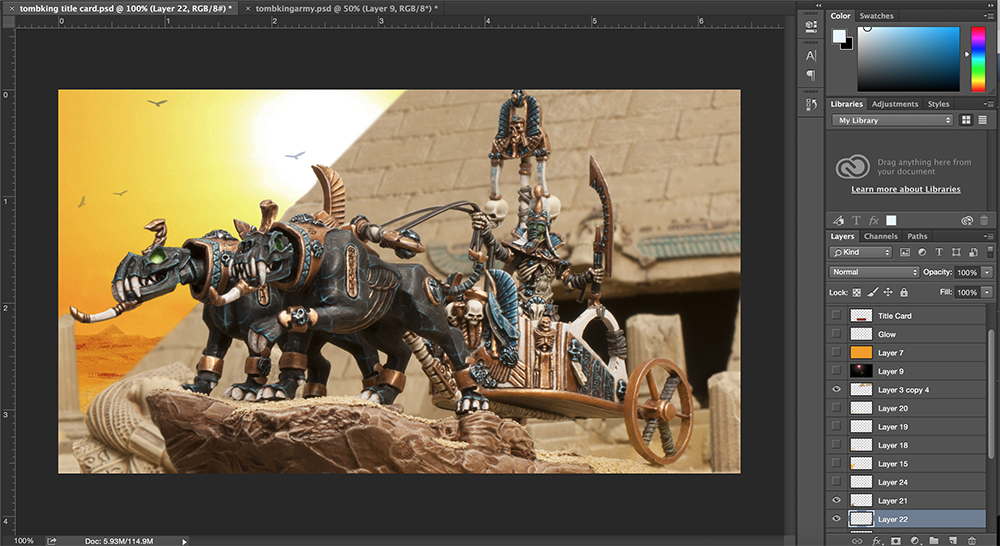Filter layers by type (T) icon
The image size is (1000, 546).
pos(939,252)
